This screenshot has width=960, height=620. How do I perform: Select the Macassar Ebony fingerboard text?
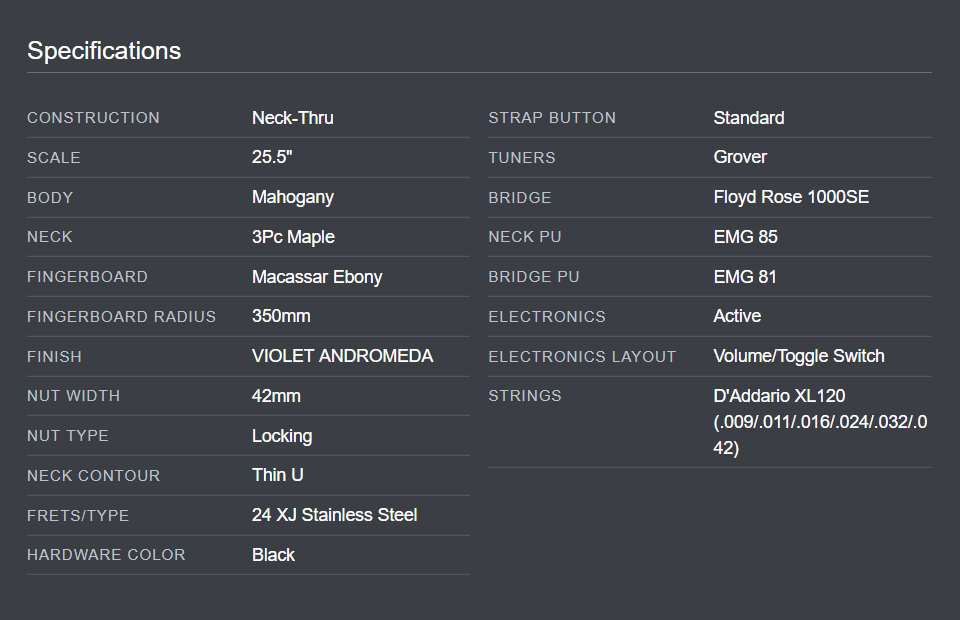317,277
